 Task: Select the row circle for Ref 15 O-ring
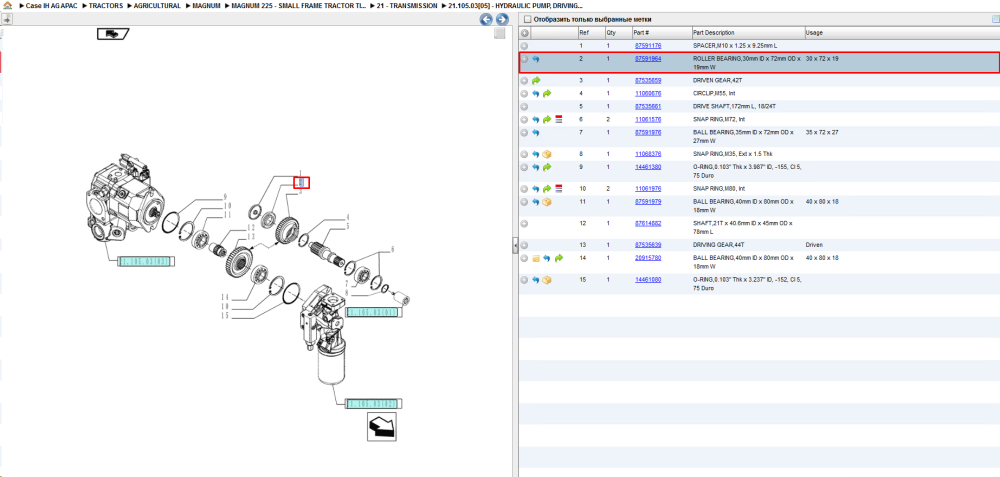pyautogui.click(x=524, y=280)
